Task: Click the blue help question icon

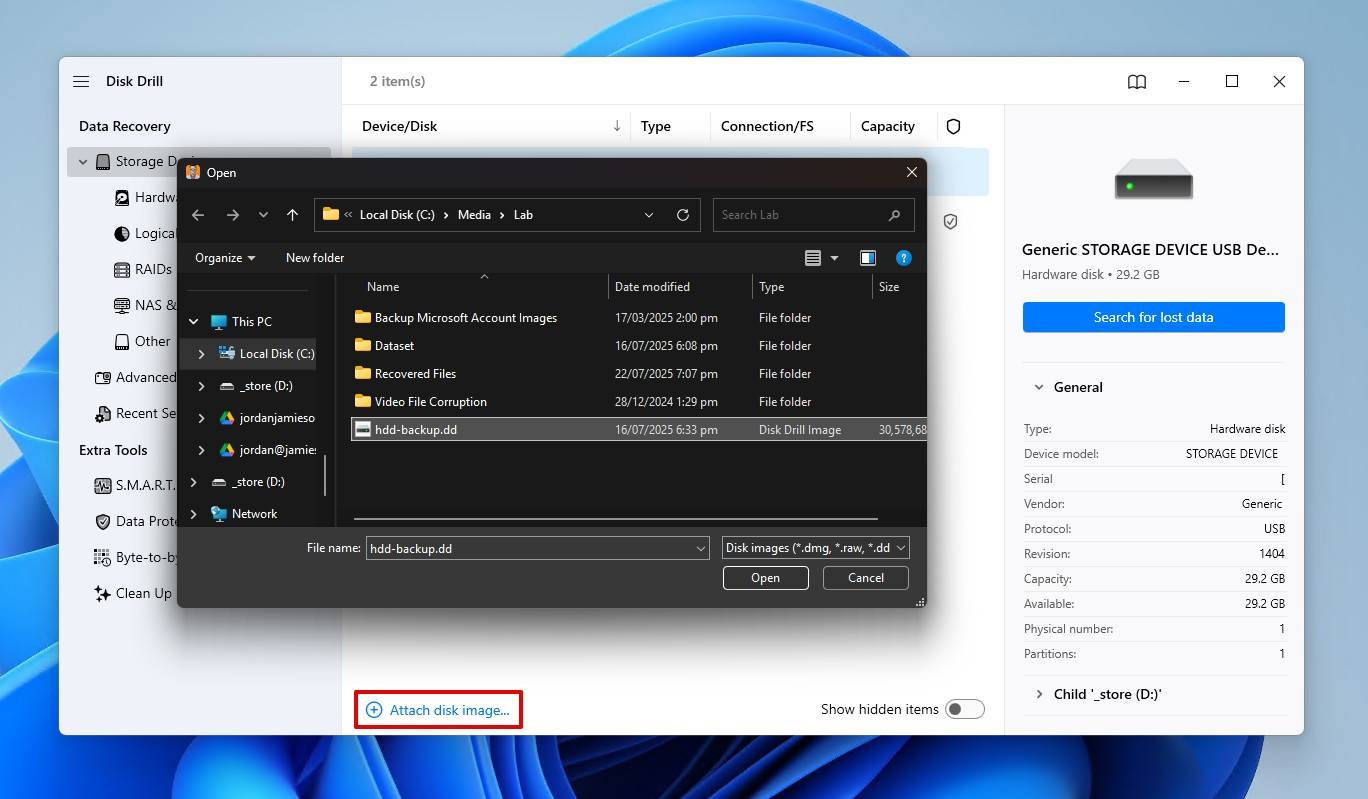Action: pyautogui.click(x=903, y=258)
